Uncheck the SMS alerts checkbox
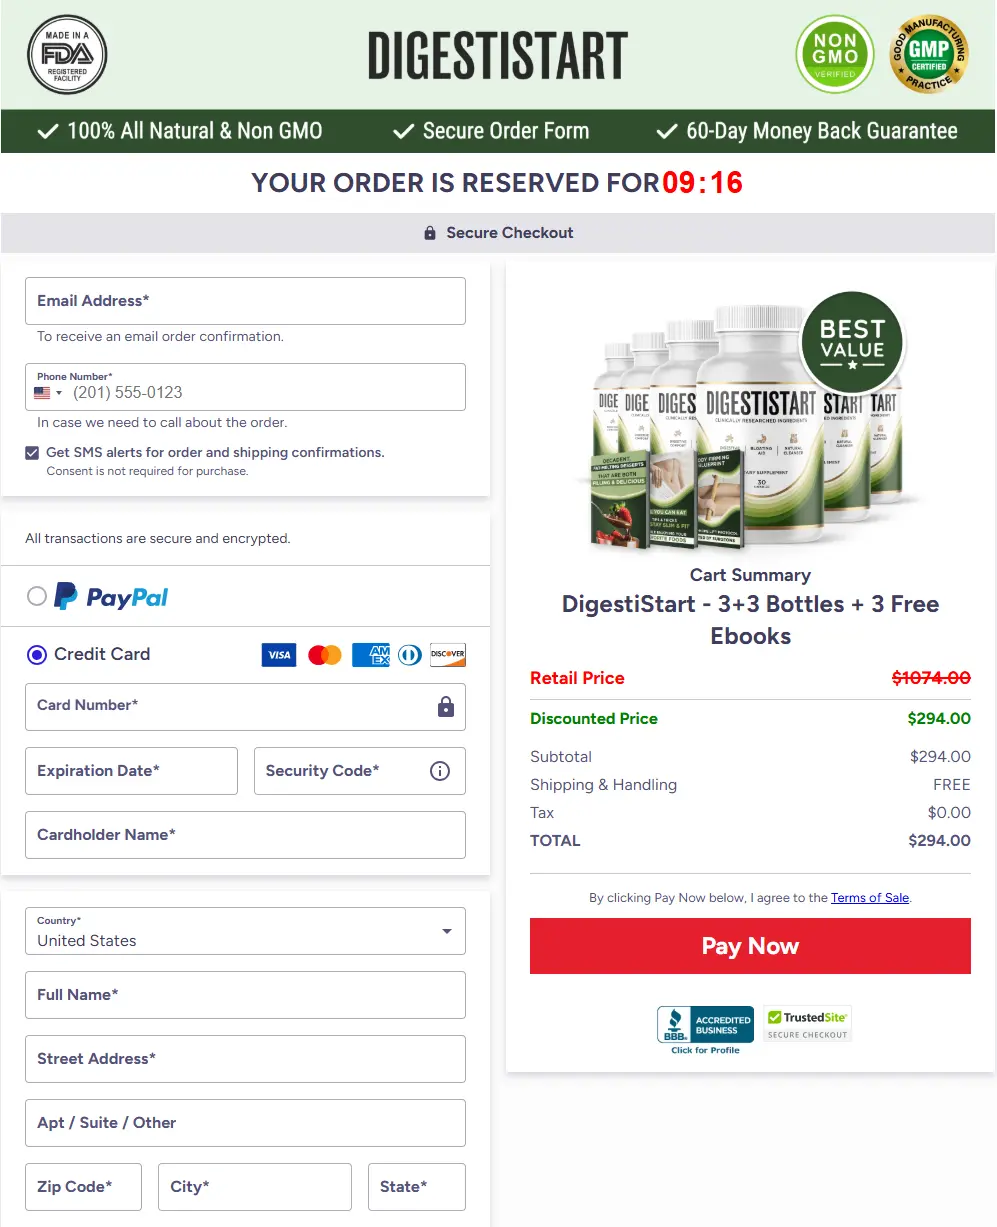The height and width of the screenshot is (1227, 997). (33, 453)
